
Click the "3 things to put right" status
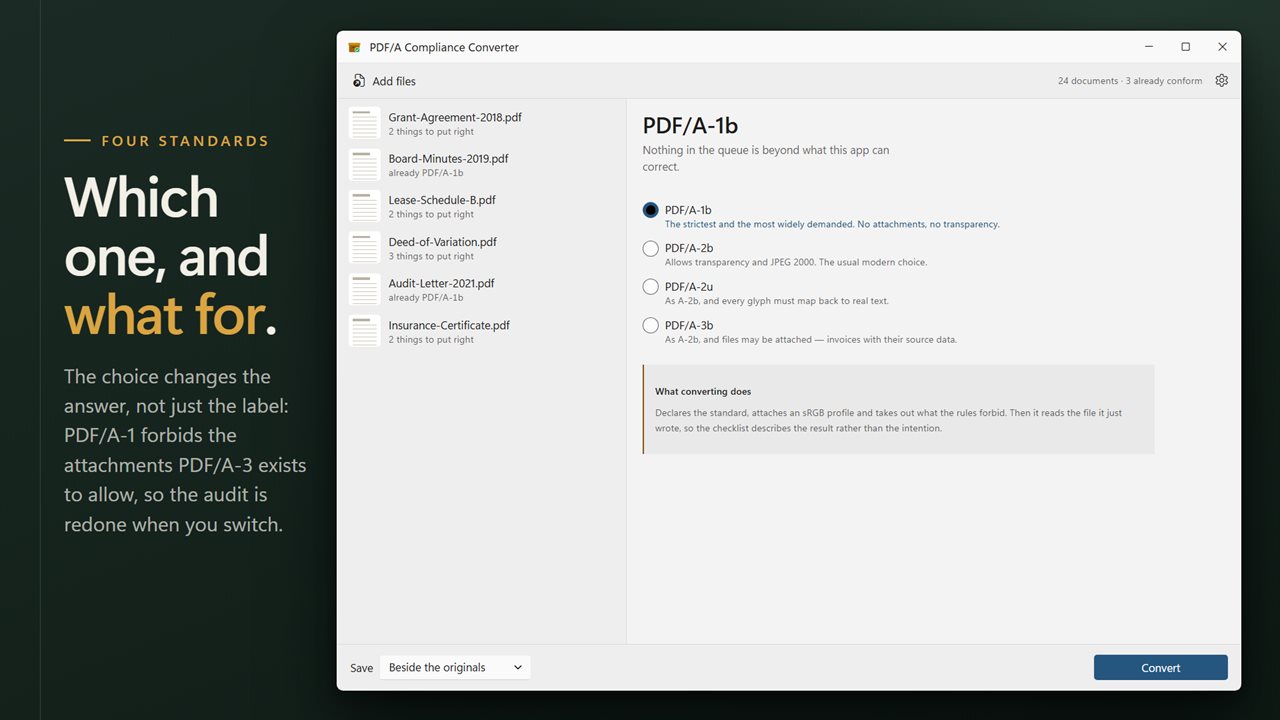(431, 257)
